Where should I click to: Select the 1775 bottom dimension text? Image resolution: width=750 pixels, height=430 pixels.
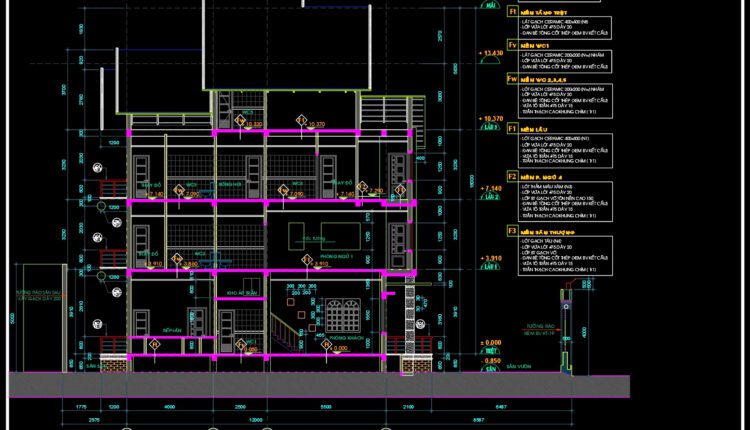click(x=81, y=407)
